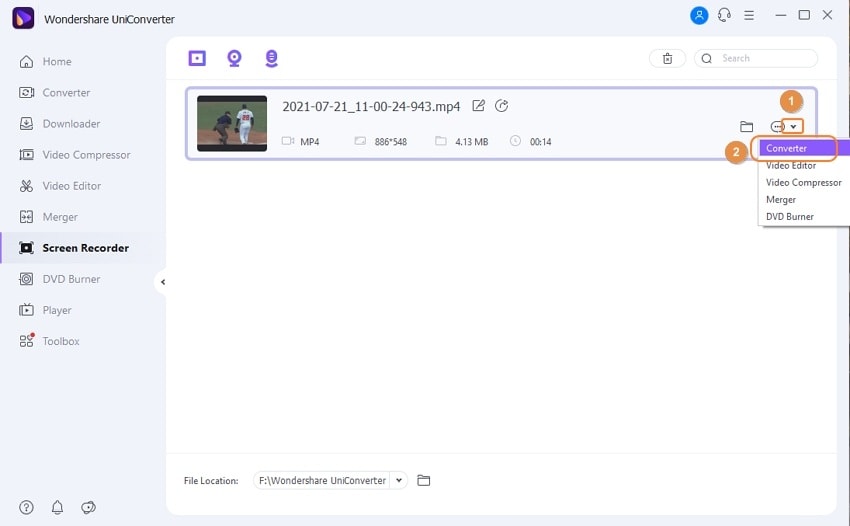The image size is (850, 526).
Task: Click the share icon beside filename
Action: [501, 106]
